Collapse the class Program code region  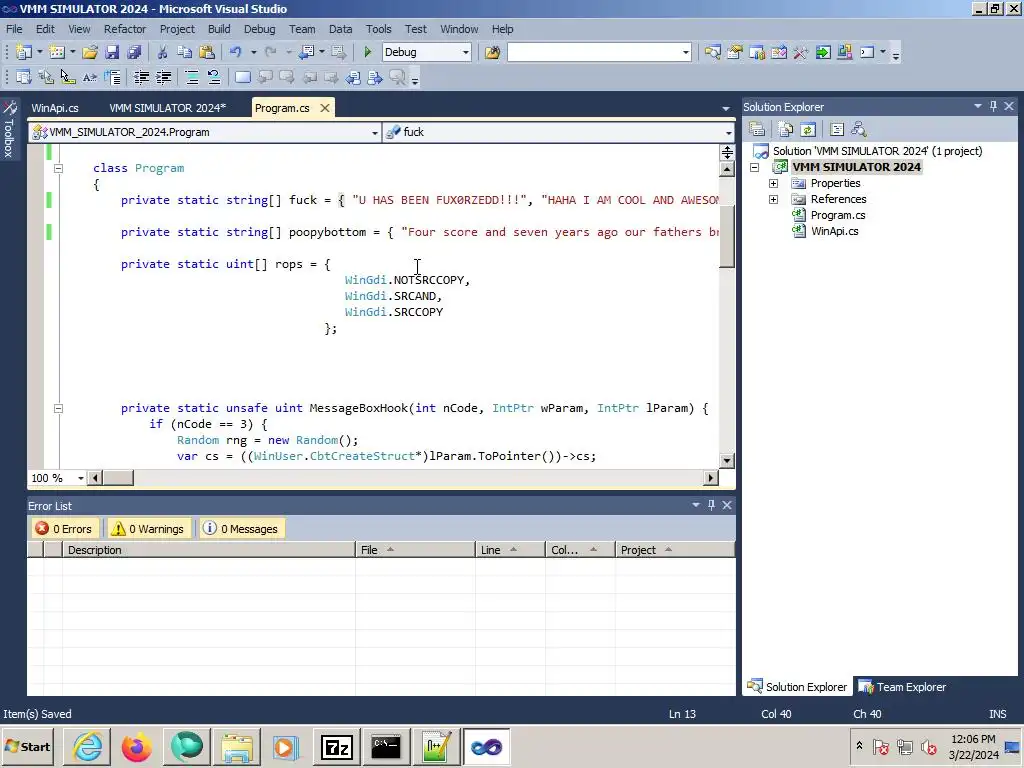click(58, 168)
